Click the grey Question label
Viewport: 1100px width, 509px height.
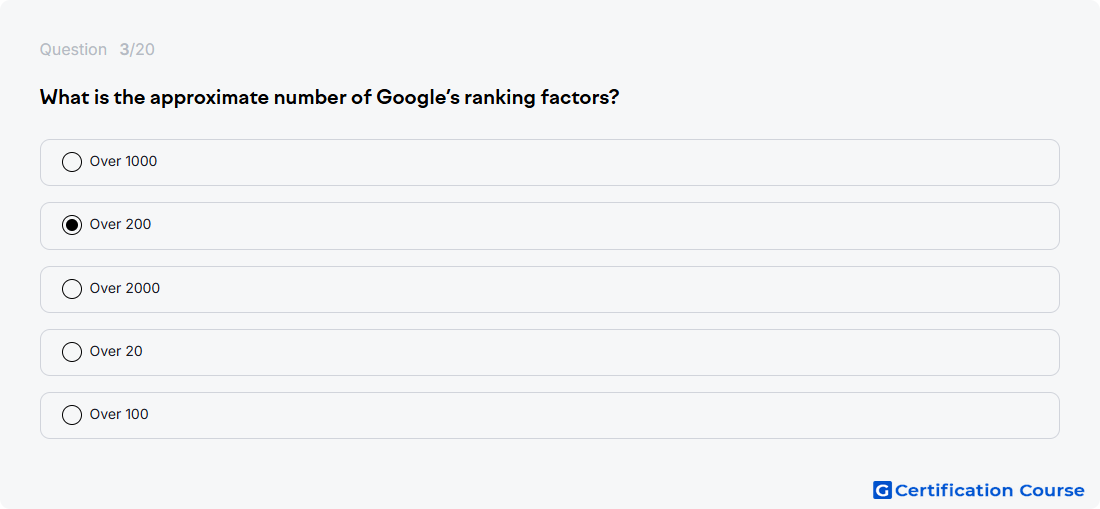pos(73,50)
